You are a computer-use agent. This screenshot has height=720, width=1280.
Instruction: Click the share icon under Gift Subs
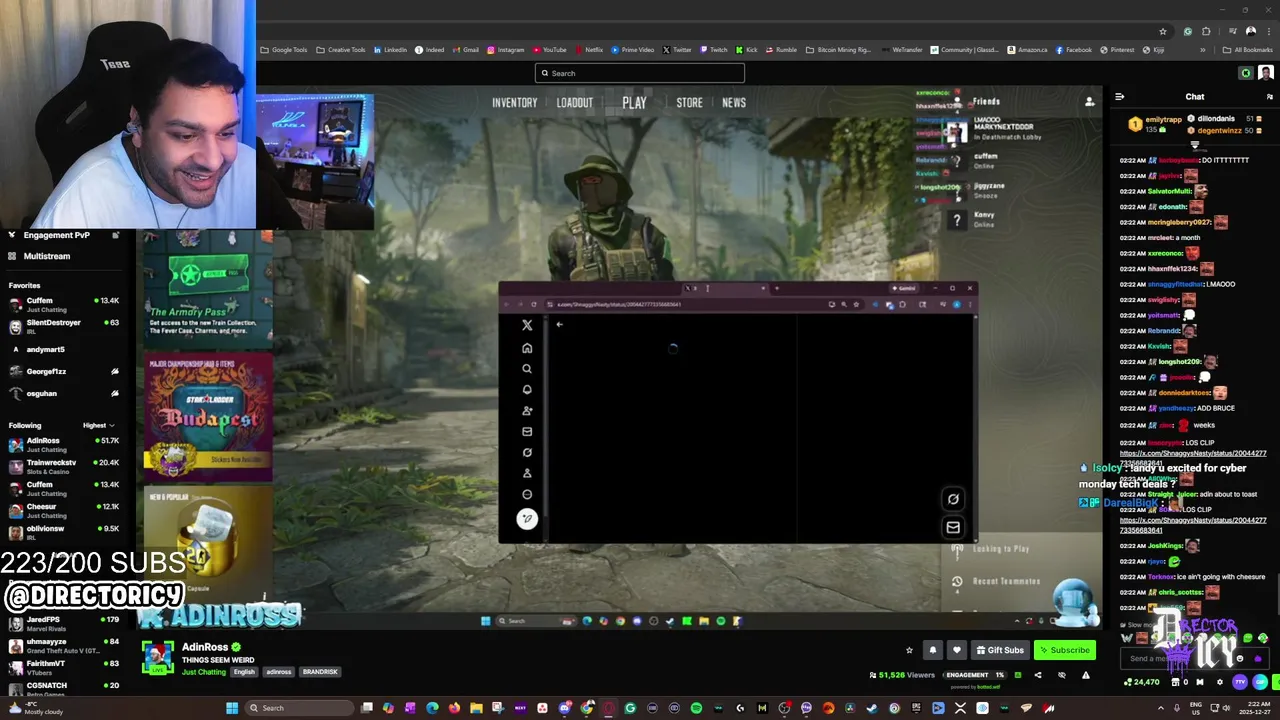(x=1037, y=675)
